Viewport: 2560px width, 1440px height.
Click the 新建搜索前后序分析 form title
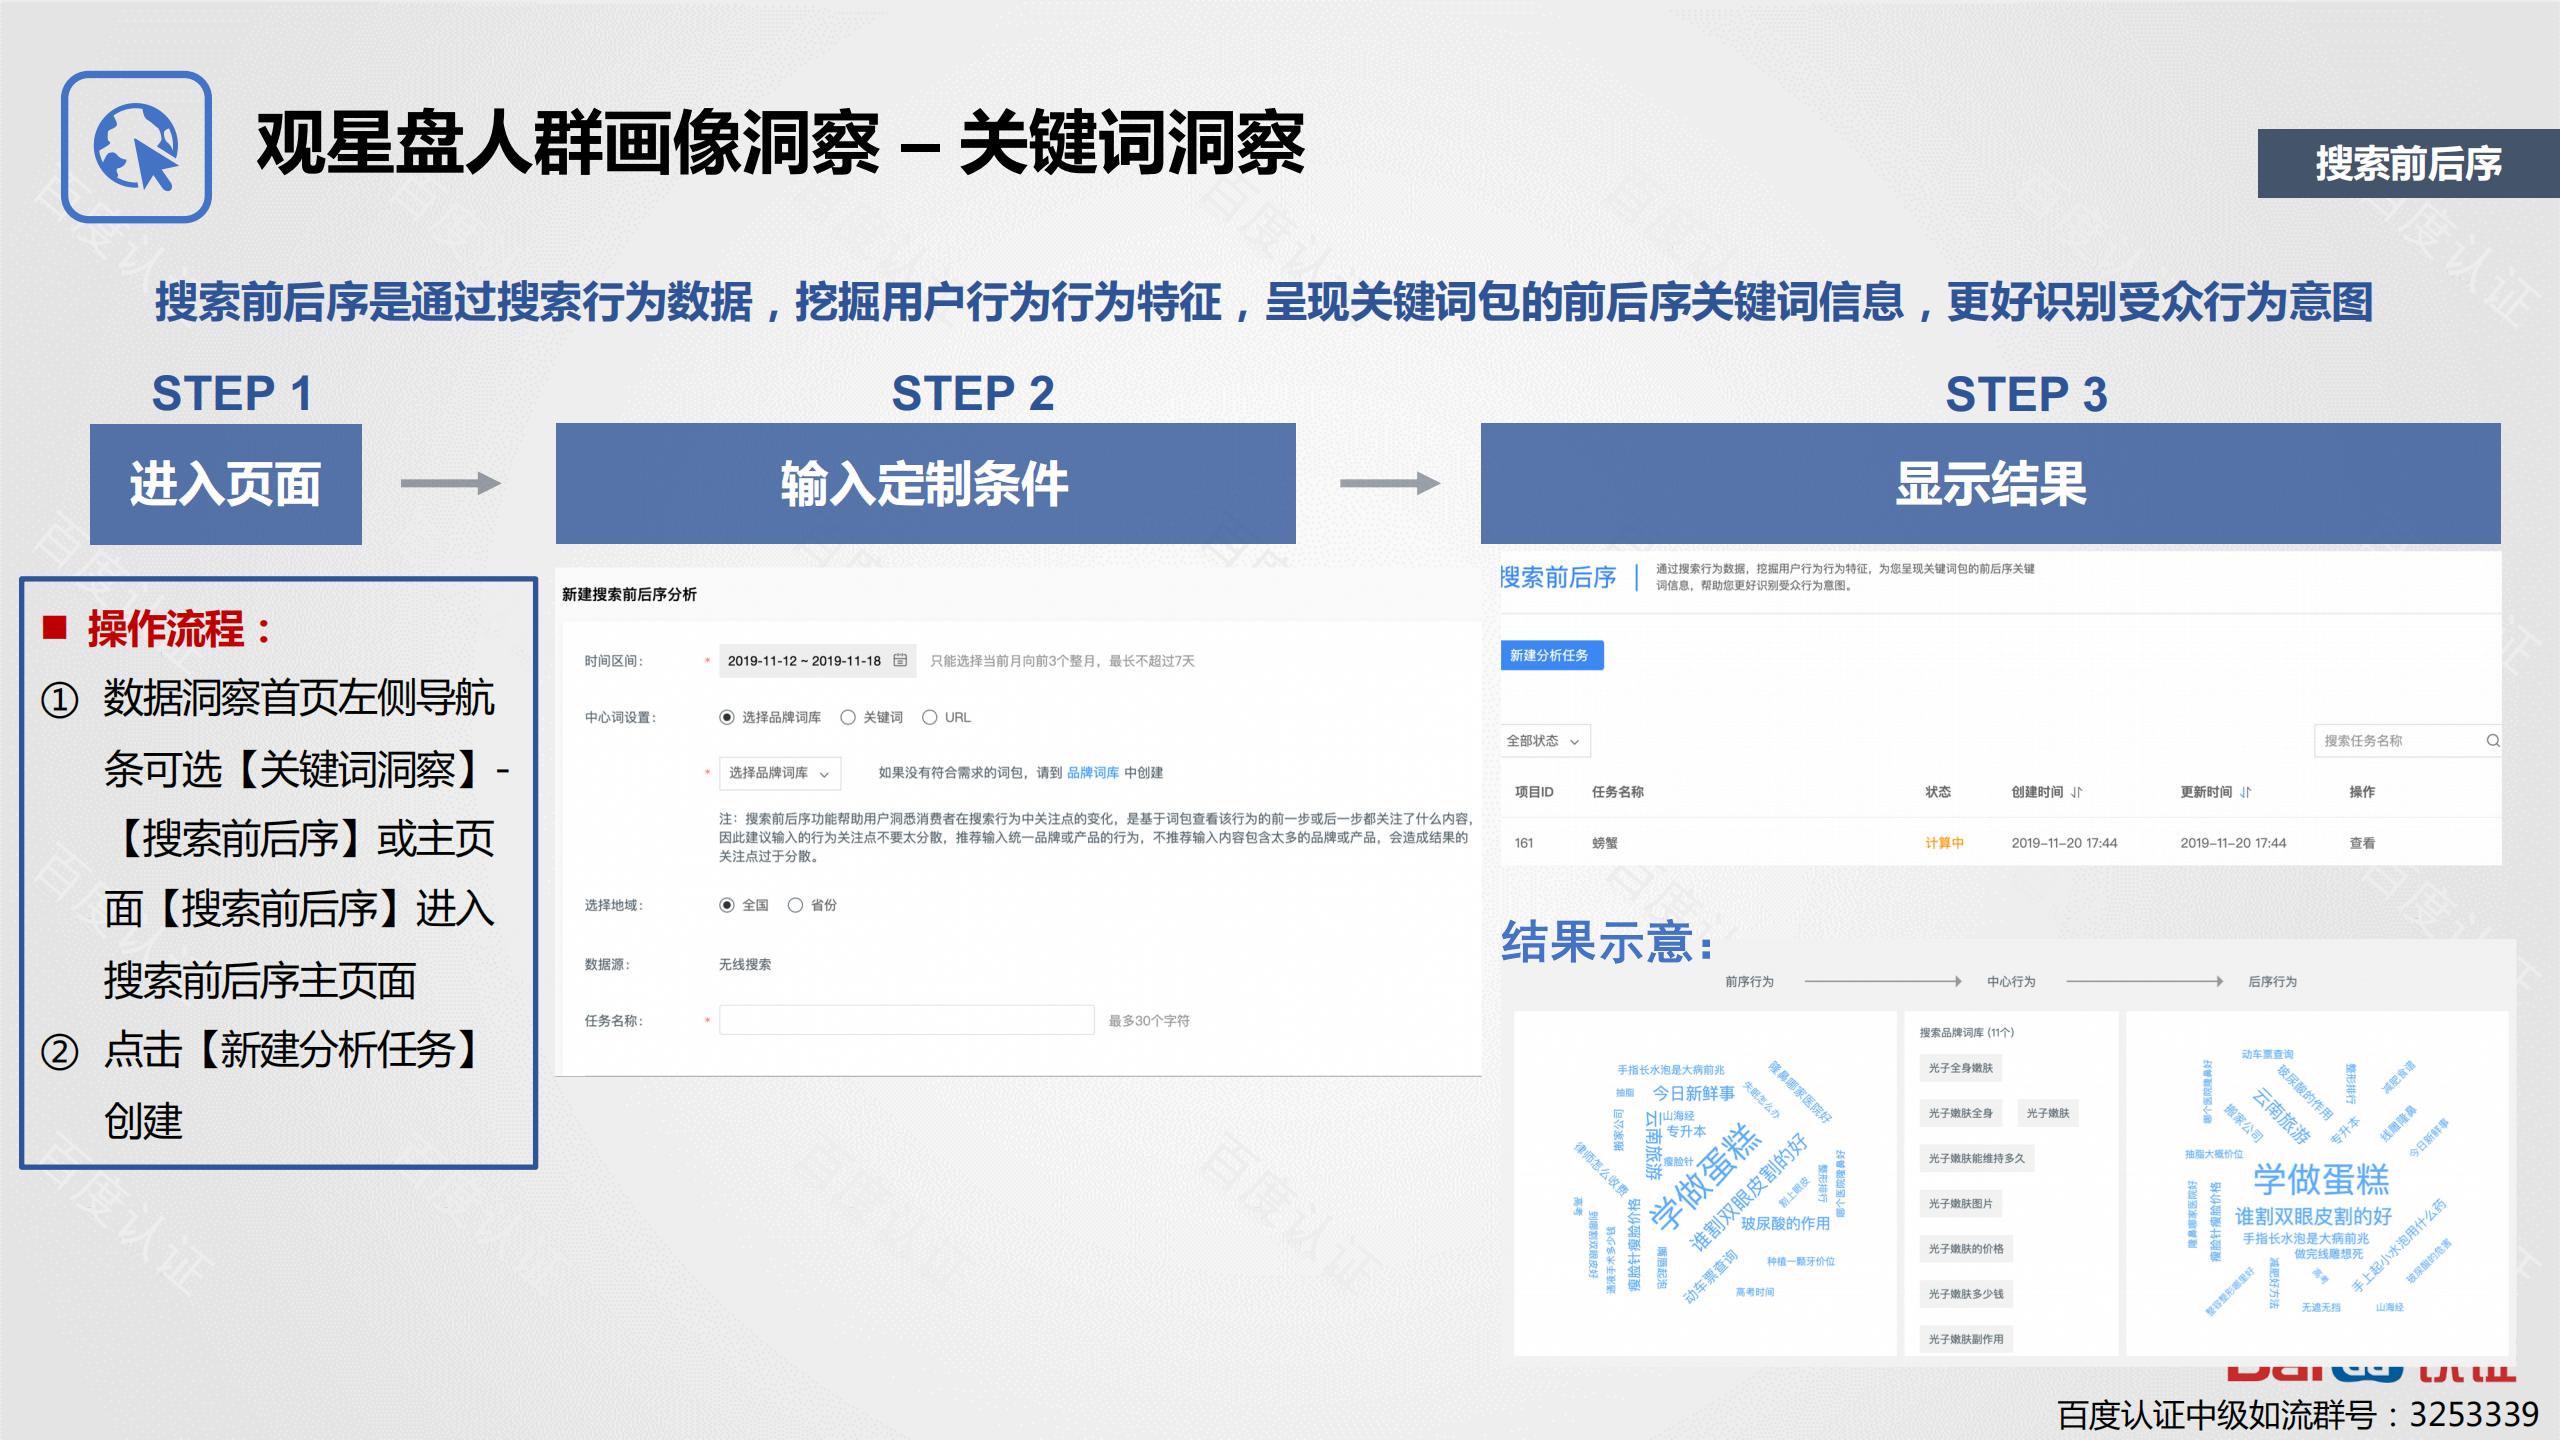click(629, 594)
